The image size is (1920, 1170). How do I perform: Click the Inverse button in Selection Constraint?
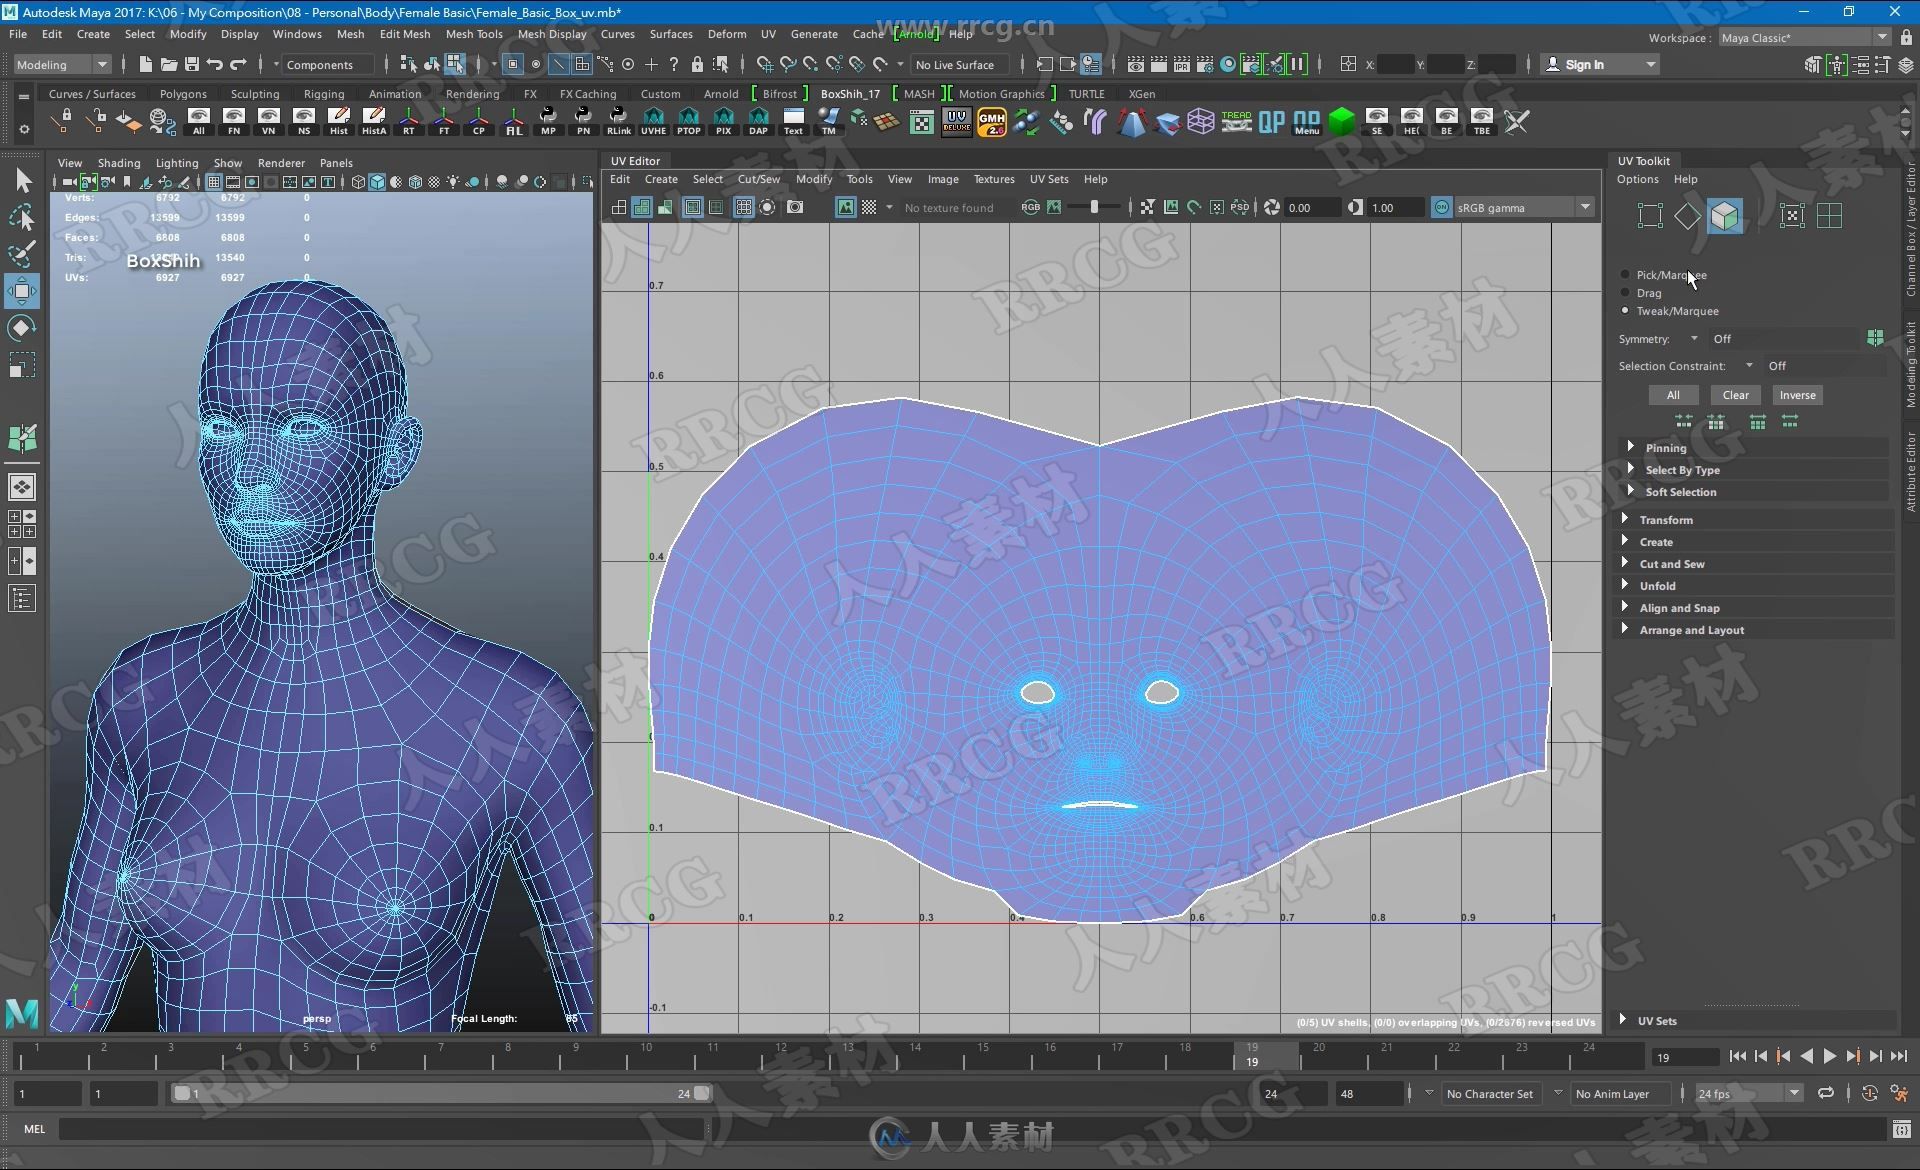pyautogui.click(x=1798, y=395)
